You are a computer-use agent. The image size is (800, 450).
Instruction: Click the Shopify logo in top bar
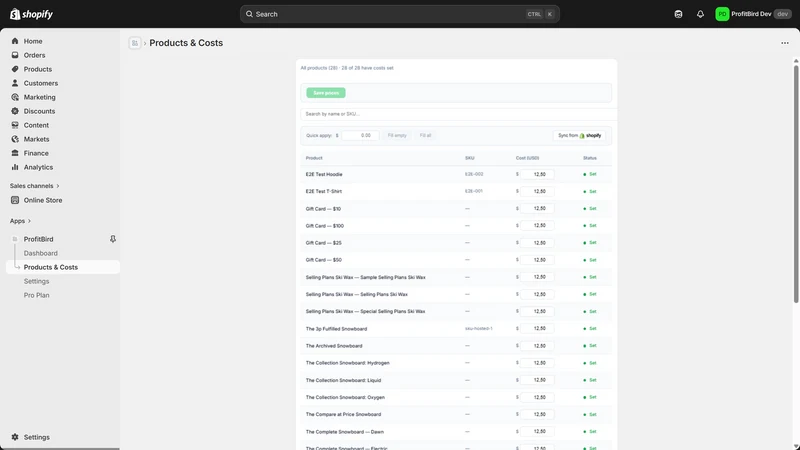pos(31,14)
